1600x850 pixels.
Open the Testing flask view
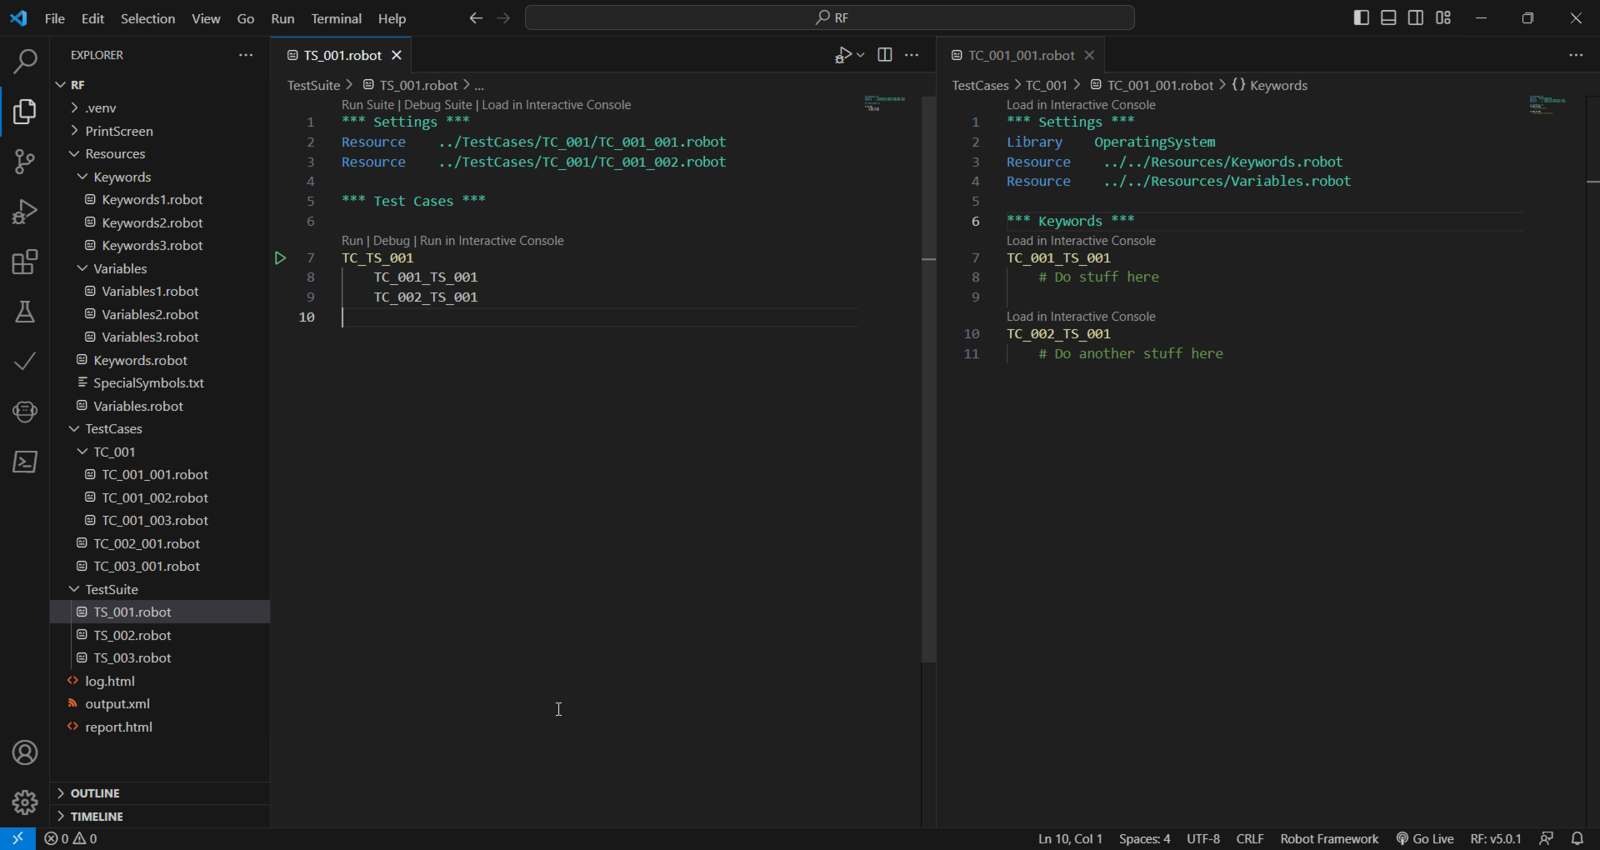[25, 312]
